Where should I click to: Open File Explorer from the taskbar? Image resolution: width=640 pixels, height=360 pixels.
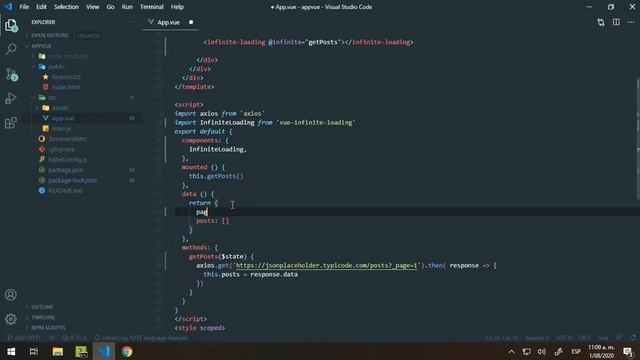(x=58, y=351)
